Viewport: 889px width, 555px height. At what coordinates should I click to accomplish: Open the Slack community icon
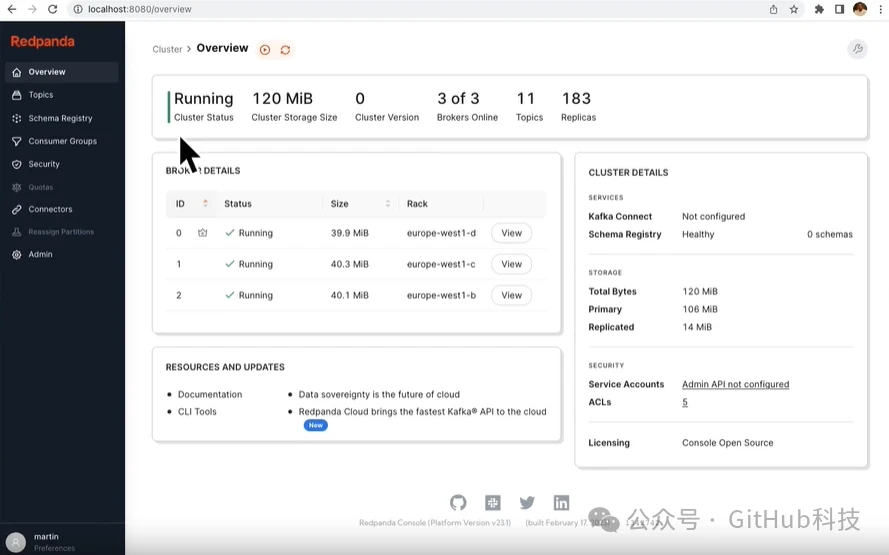(x=493, y=503)
